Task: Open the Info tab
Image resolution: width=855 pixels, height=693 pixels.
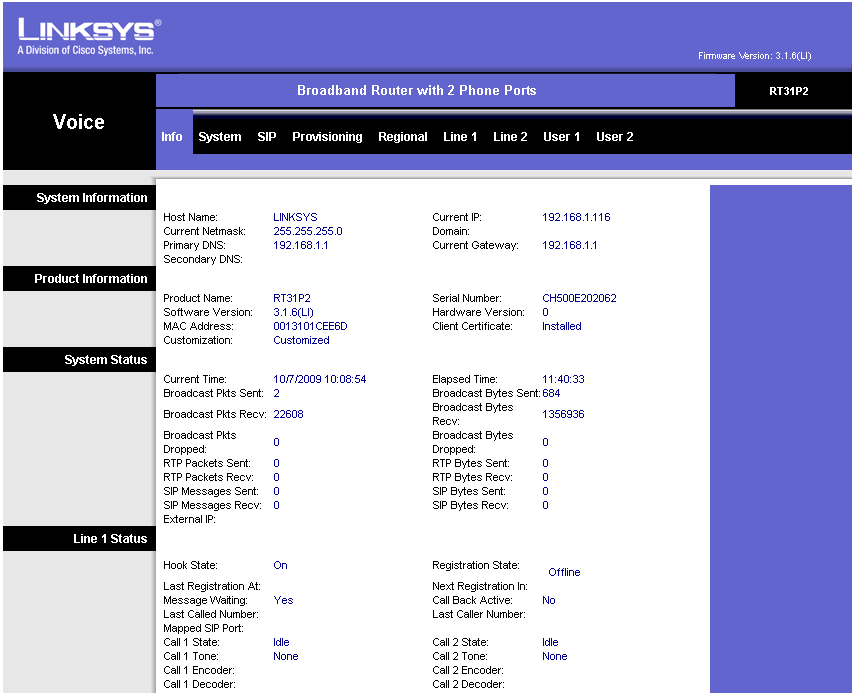Action: point(172,137)
